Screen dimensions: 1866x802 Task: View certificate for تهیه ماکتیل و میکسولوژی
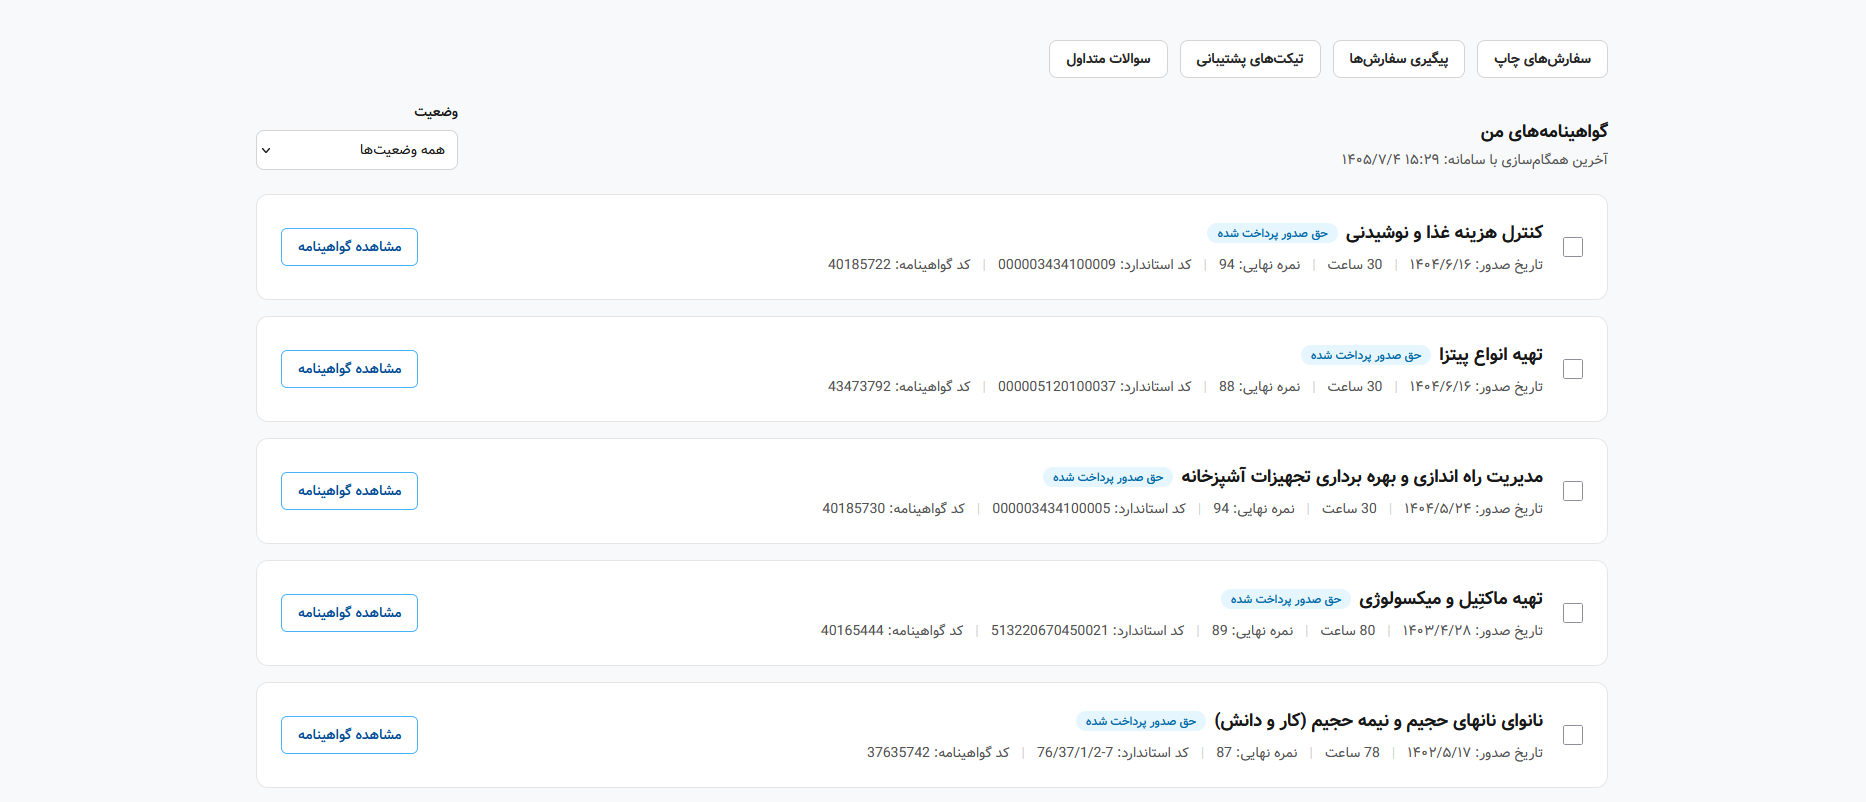point(349,613)
